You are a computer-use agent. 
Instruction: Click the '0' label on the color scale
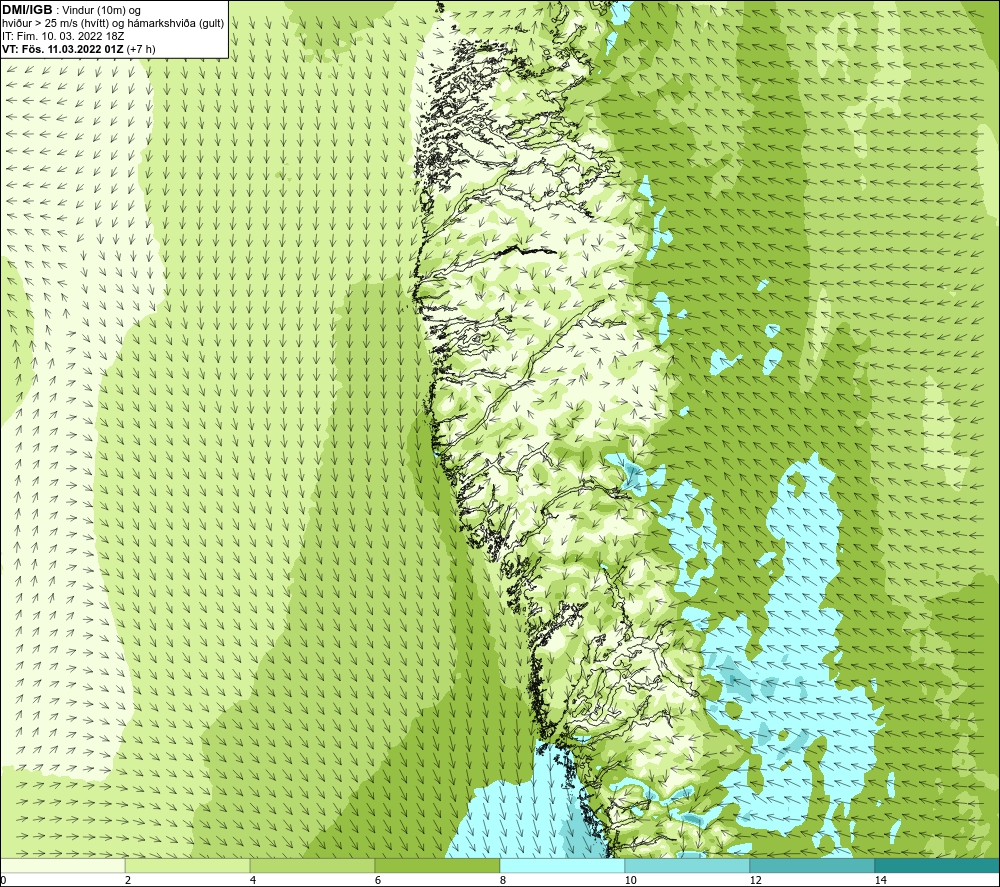3,881
